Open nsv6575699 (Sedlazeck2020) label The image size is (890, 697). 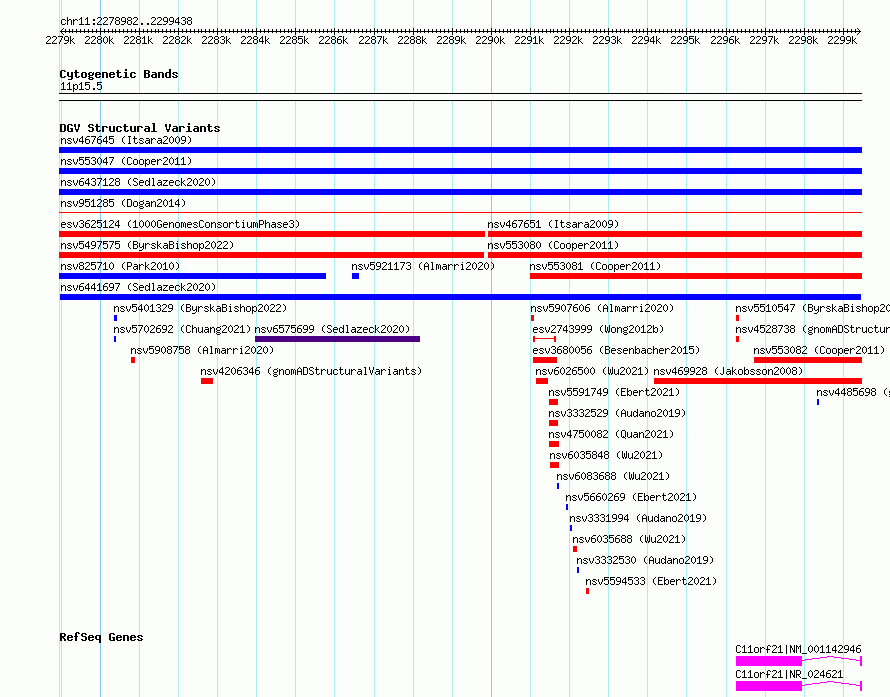332,329
